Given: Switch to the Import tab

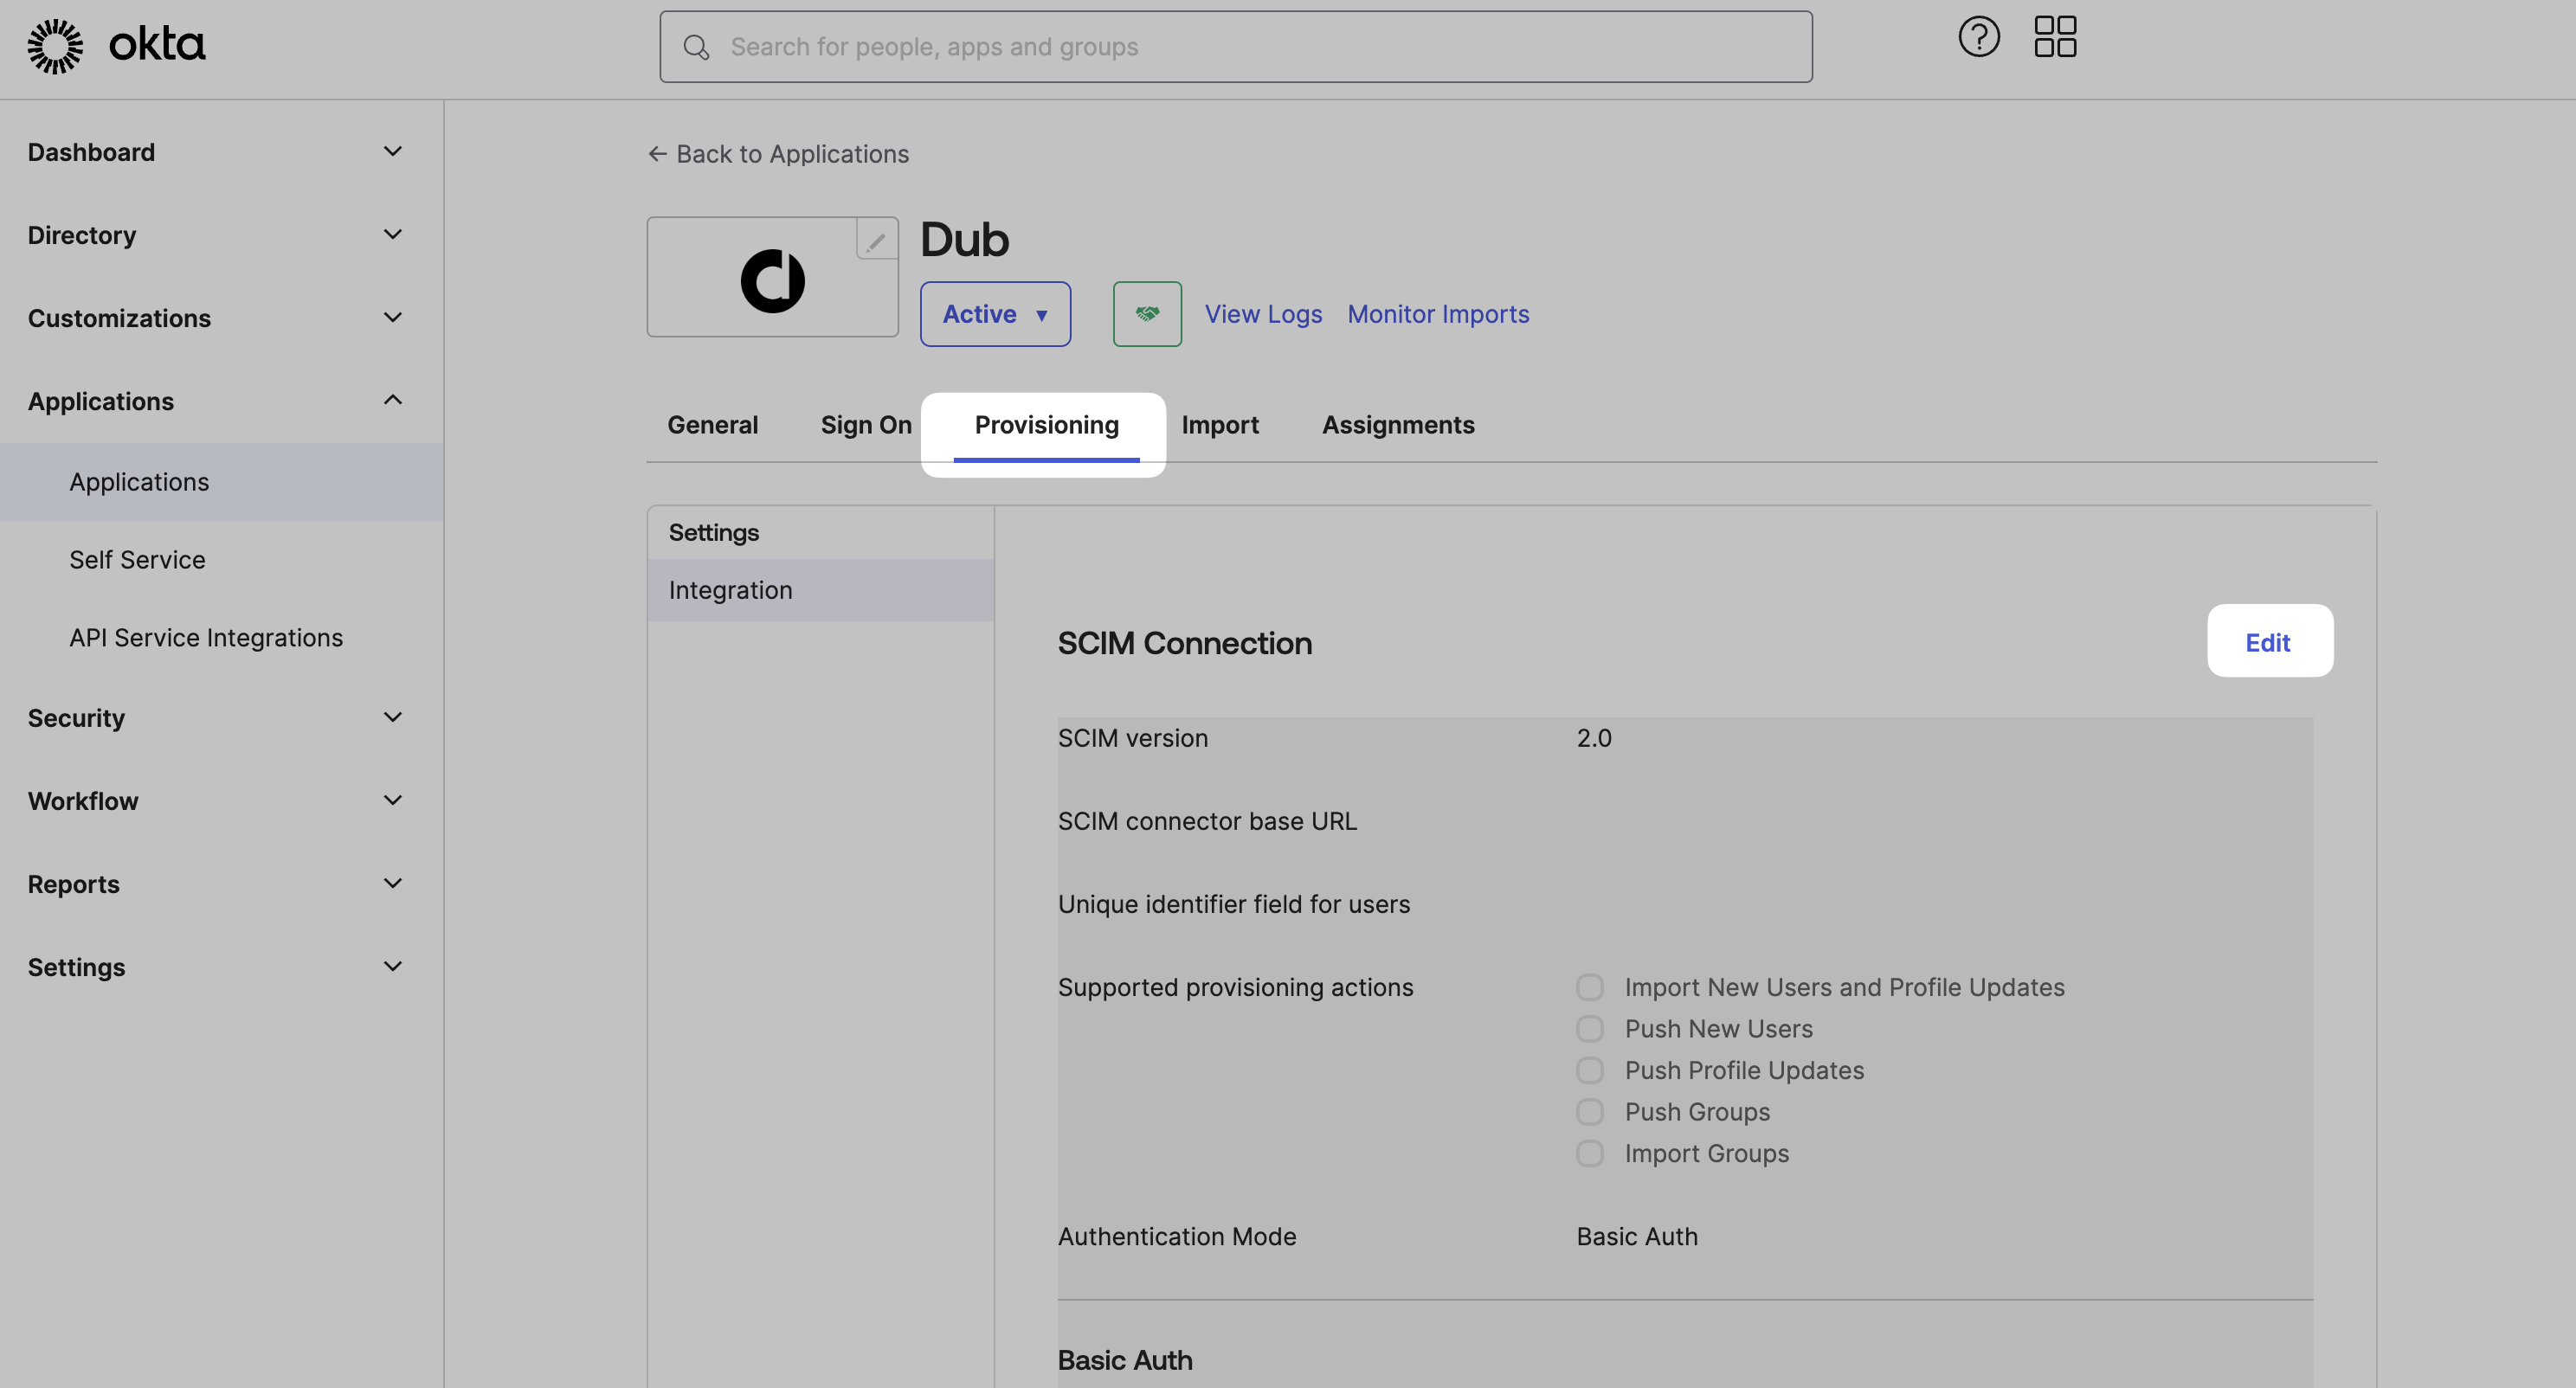Looking at the screenshot, I should click(1220, 425).
